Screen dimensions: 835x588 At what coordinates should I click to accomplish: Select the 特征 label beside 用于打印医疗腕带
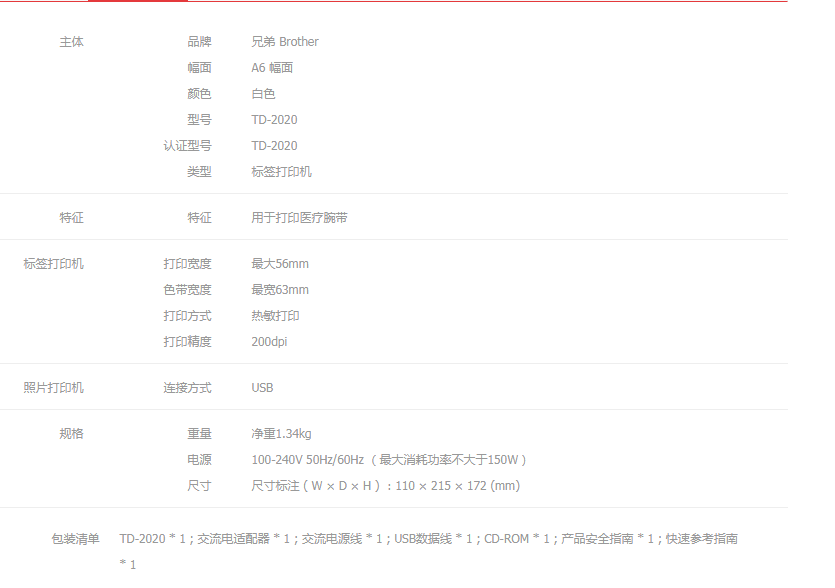coord(199,217)
